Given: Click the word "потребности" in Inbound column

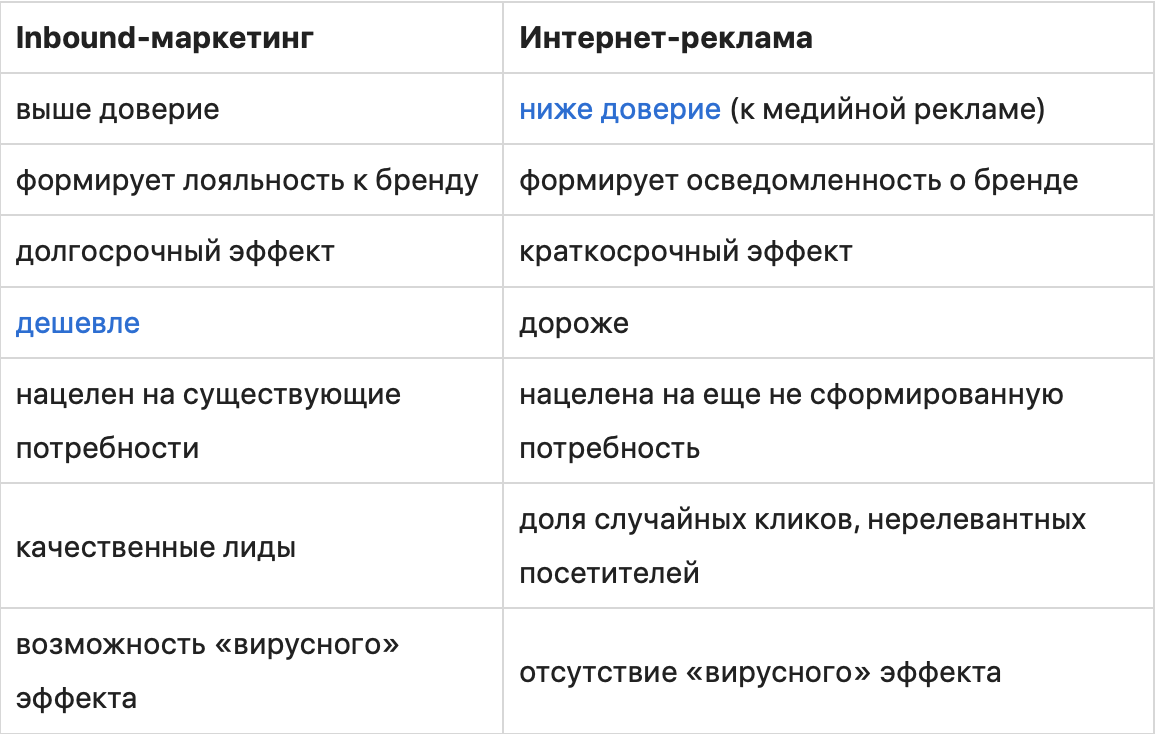Looking at the screenshot, I should (107, 447).
